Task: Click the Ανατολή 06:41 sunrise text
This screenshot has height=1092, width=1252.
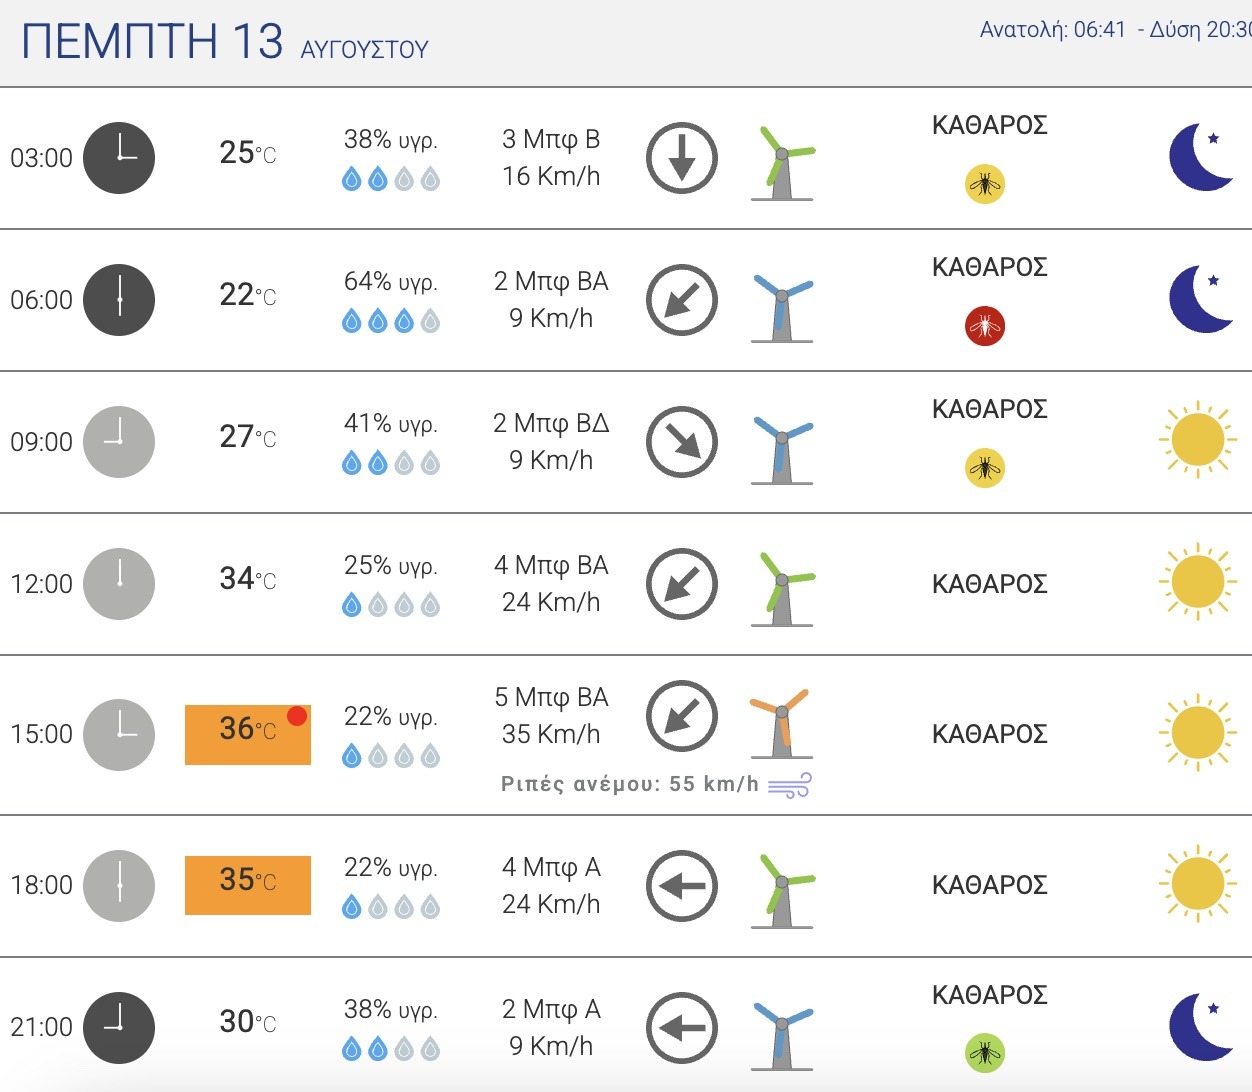Action: (1052, 30)
